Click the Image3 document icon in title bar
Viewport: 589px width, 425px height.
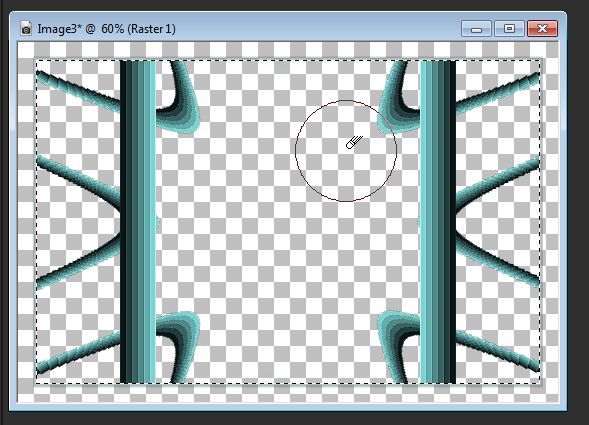point(26,29)
